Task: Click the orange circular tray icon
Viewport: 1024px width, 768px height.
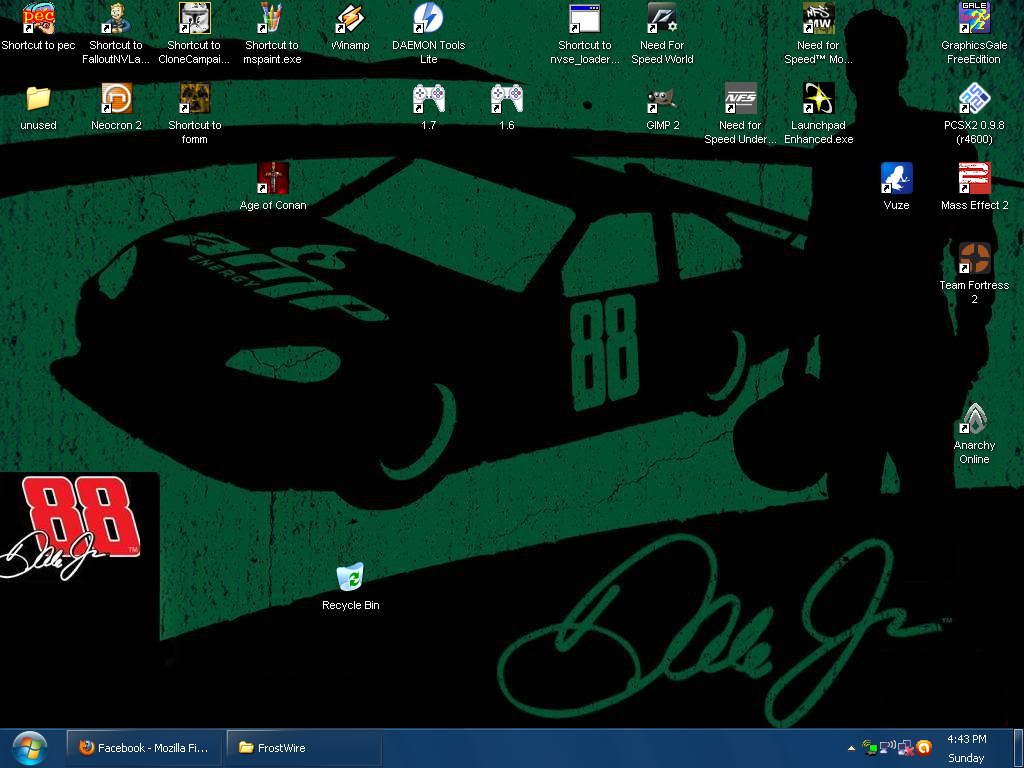Action: 923,748
